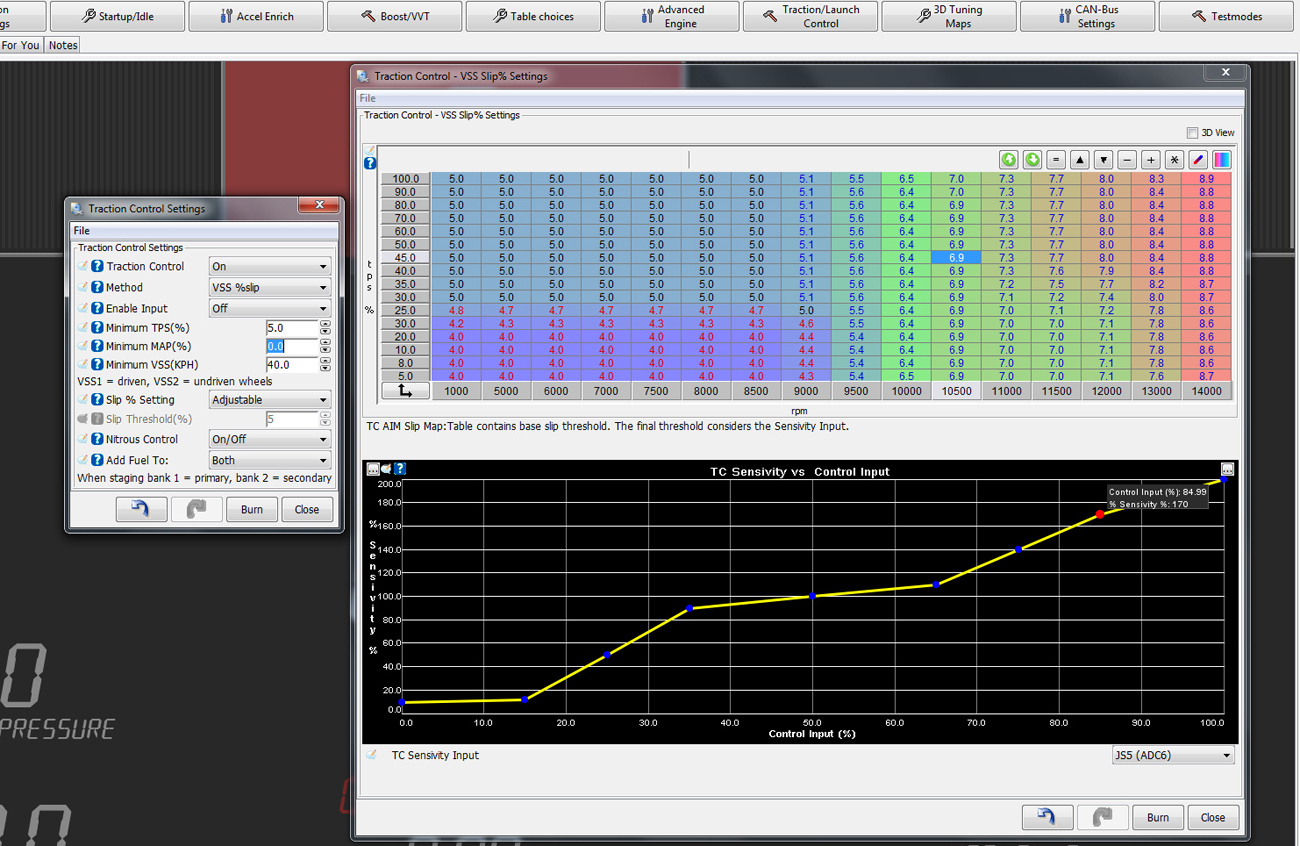Viewport: 1300px width, 846px height.
Task: Click the Minimum VSS(KPH) input field
Action: [291, 365]
